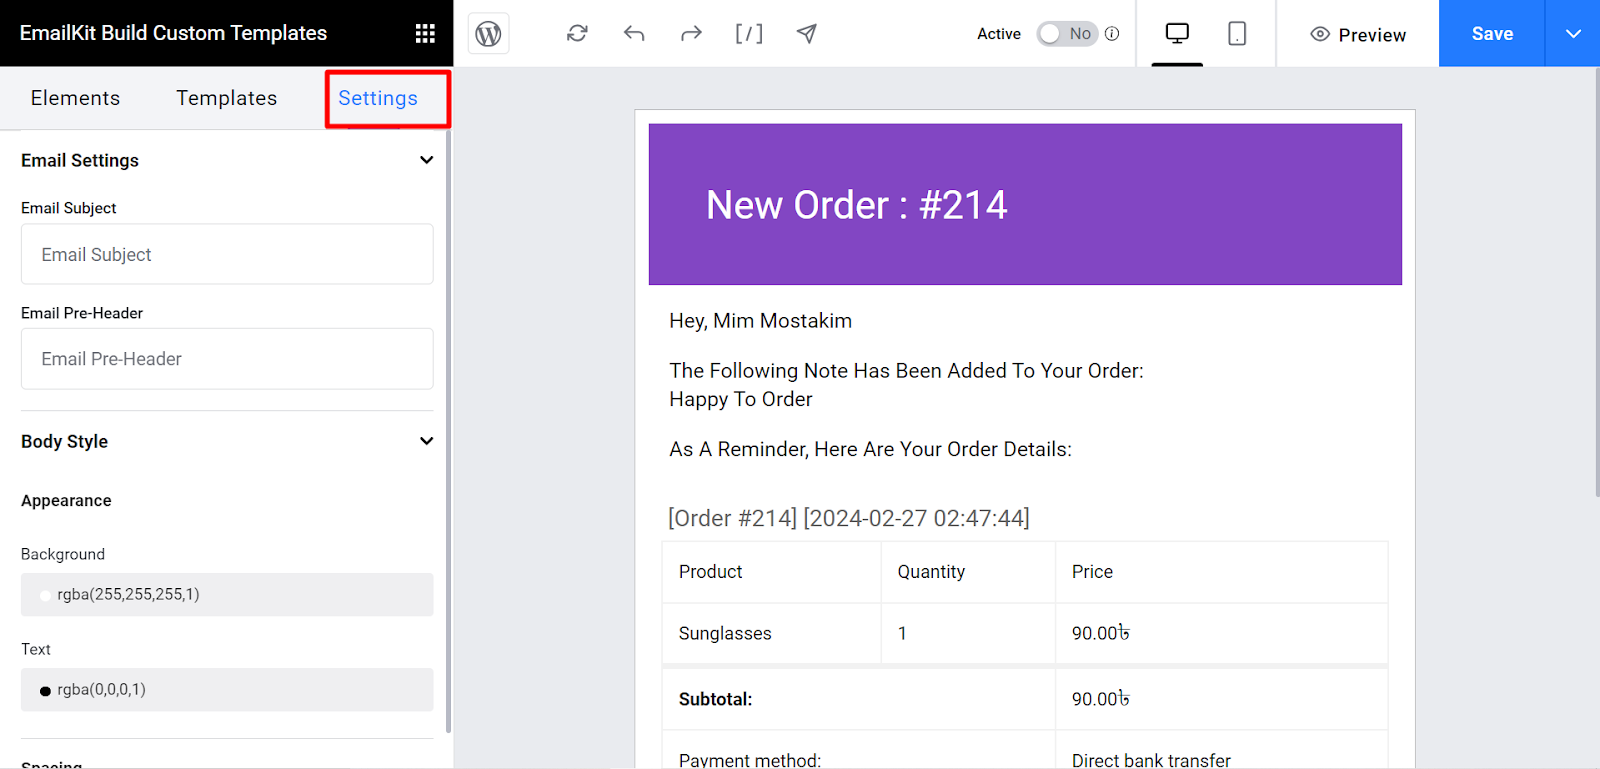Click the info icon beside Active toggle
This screenshot has width=1600, height=769.
pyautogui.click(x=1112, y=34)
